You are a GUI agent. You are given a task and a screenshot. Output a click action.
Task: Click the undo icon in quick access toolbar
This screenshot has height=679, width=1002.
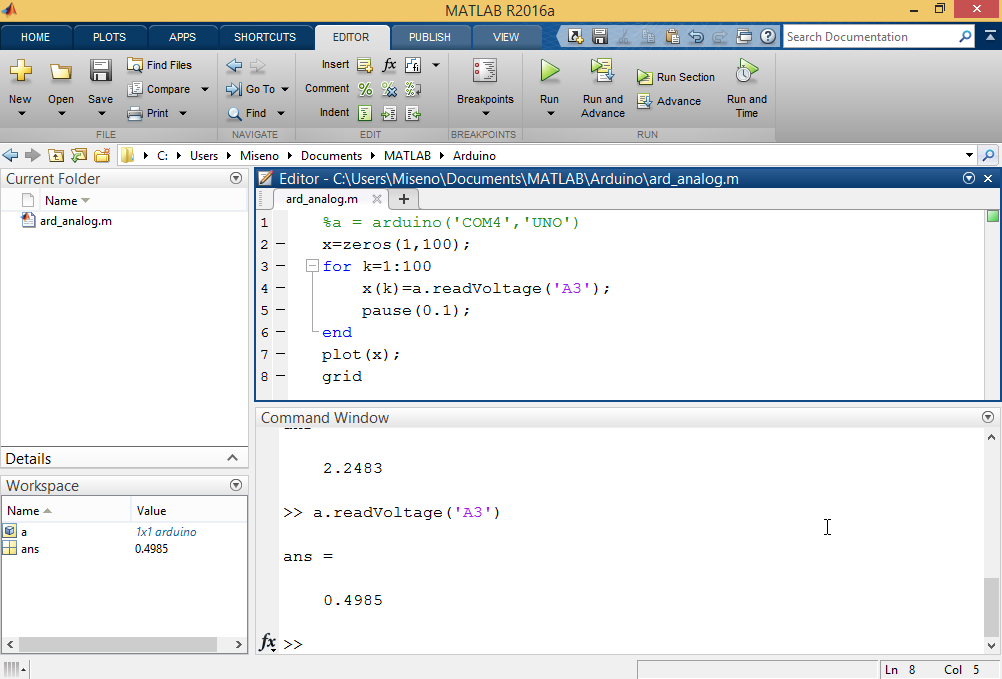click(696, 36)
